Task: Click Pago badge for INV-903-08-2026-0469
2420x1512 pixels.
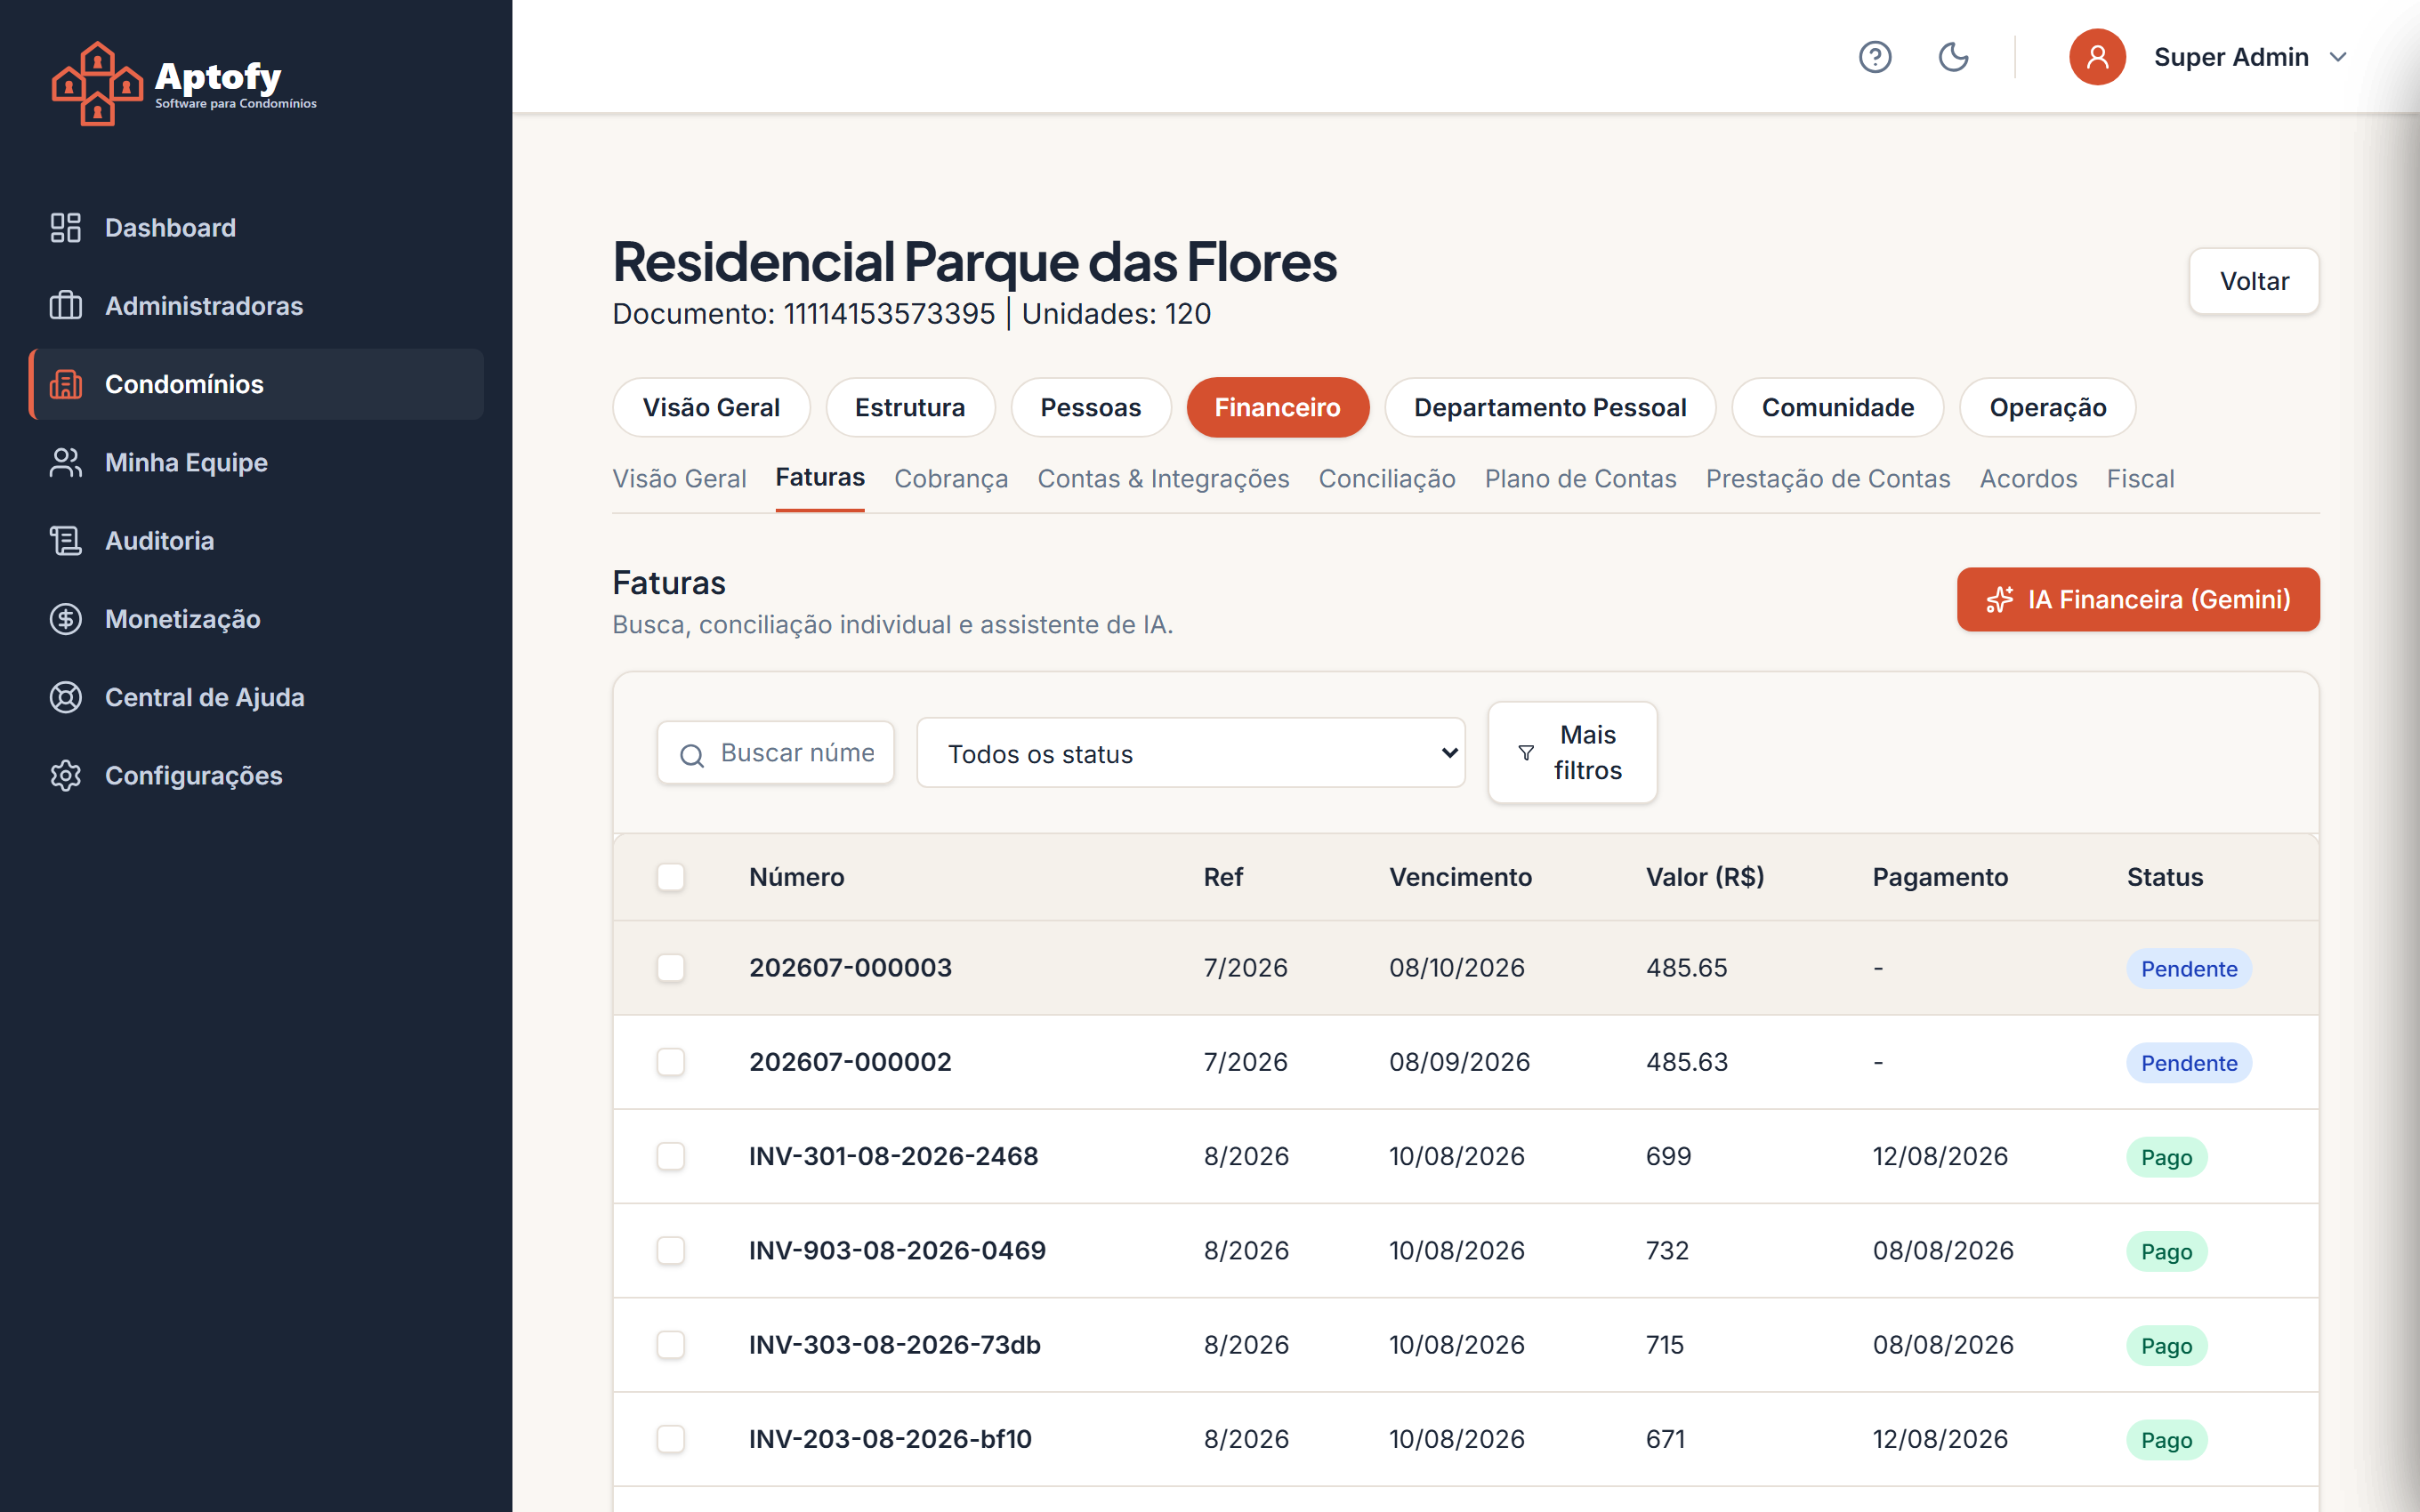Action: click(x=2166, y=1251)
